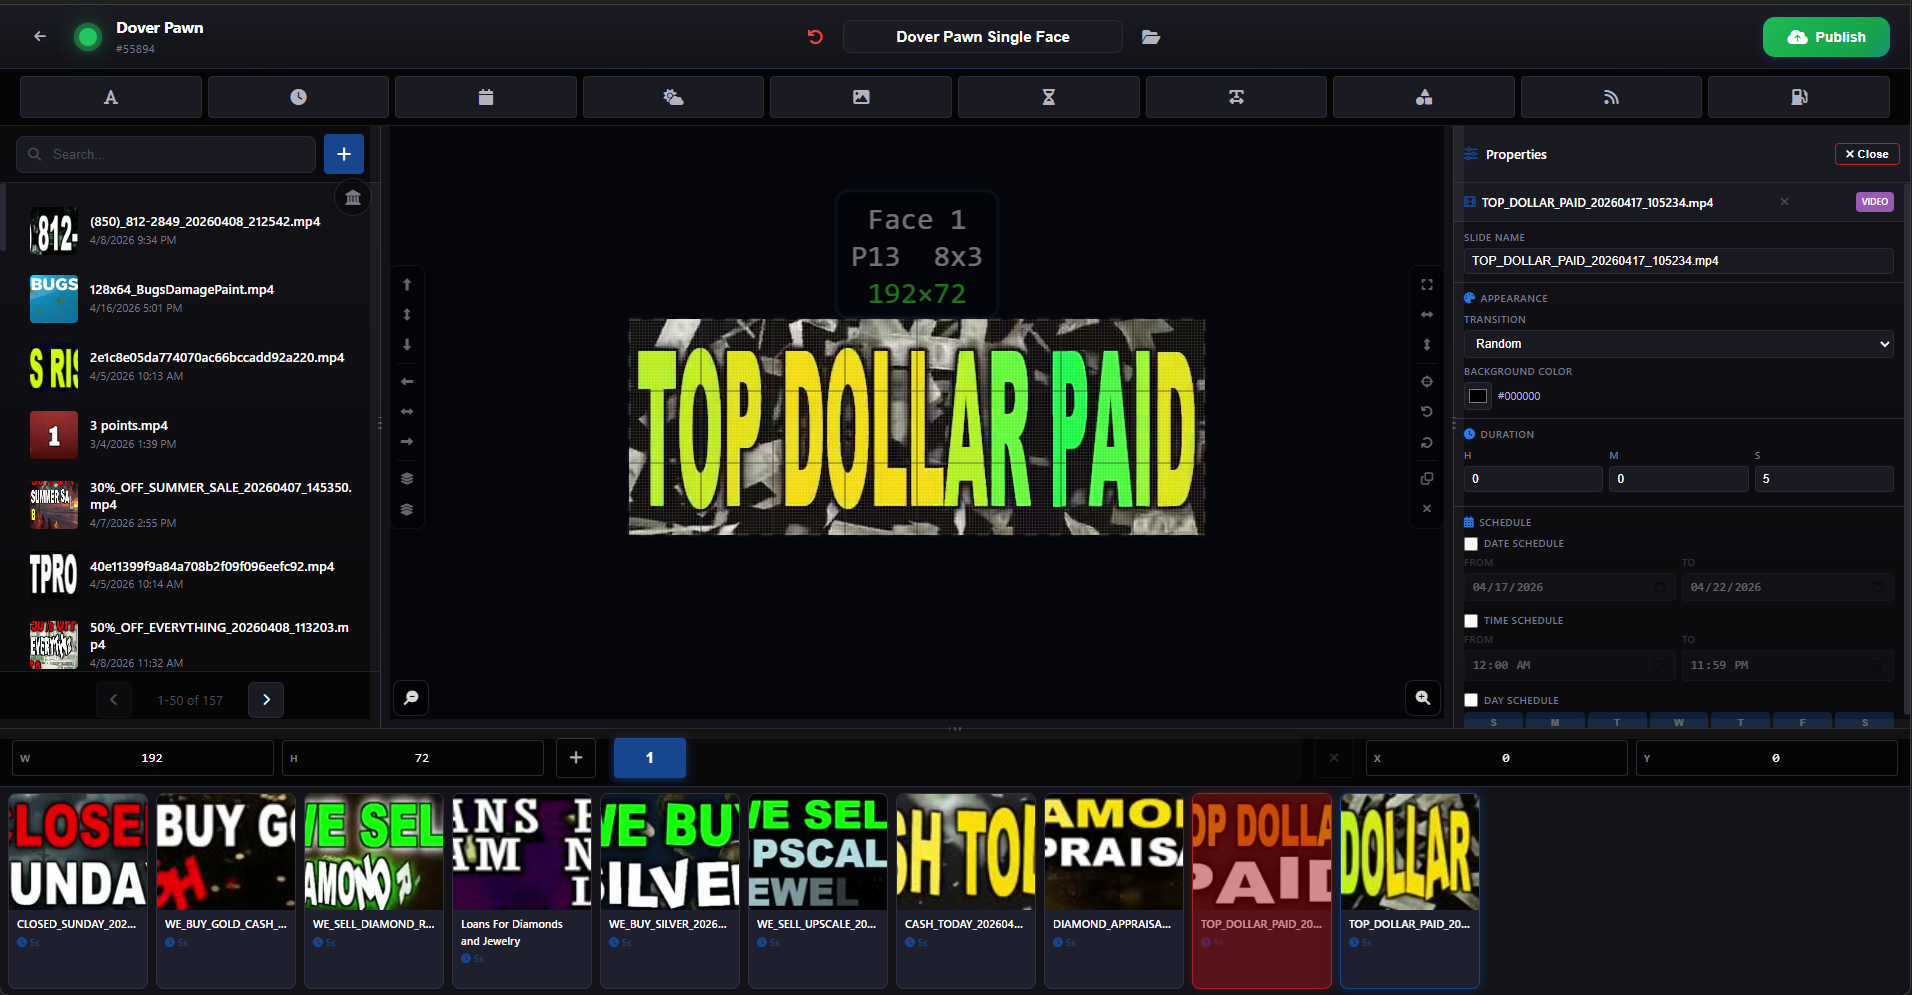Go to next page of media library
This screenshot has height=995, width=1912.
pyautogui.click(x=266, y=699)
